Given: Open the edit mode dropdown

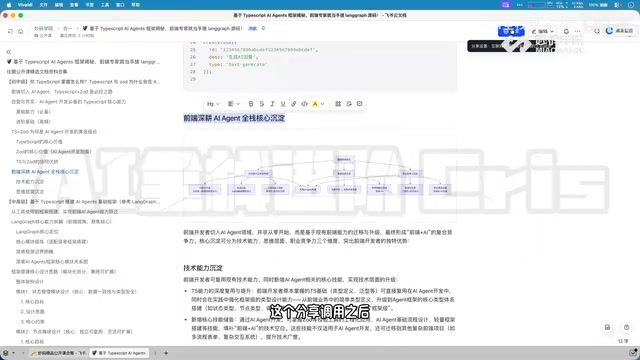Looking at the screenshot, I should point(542,31).
